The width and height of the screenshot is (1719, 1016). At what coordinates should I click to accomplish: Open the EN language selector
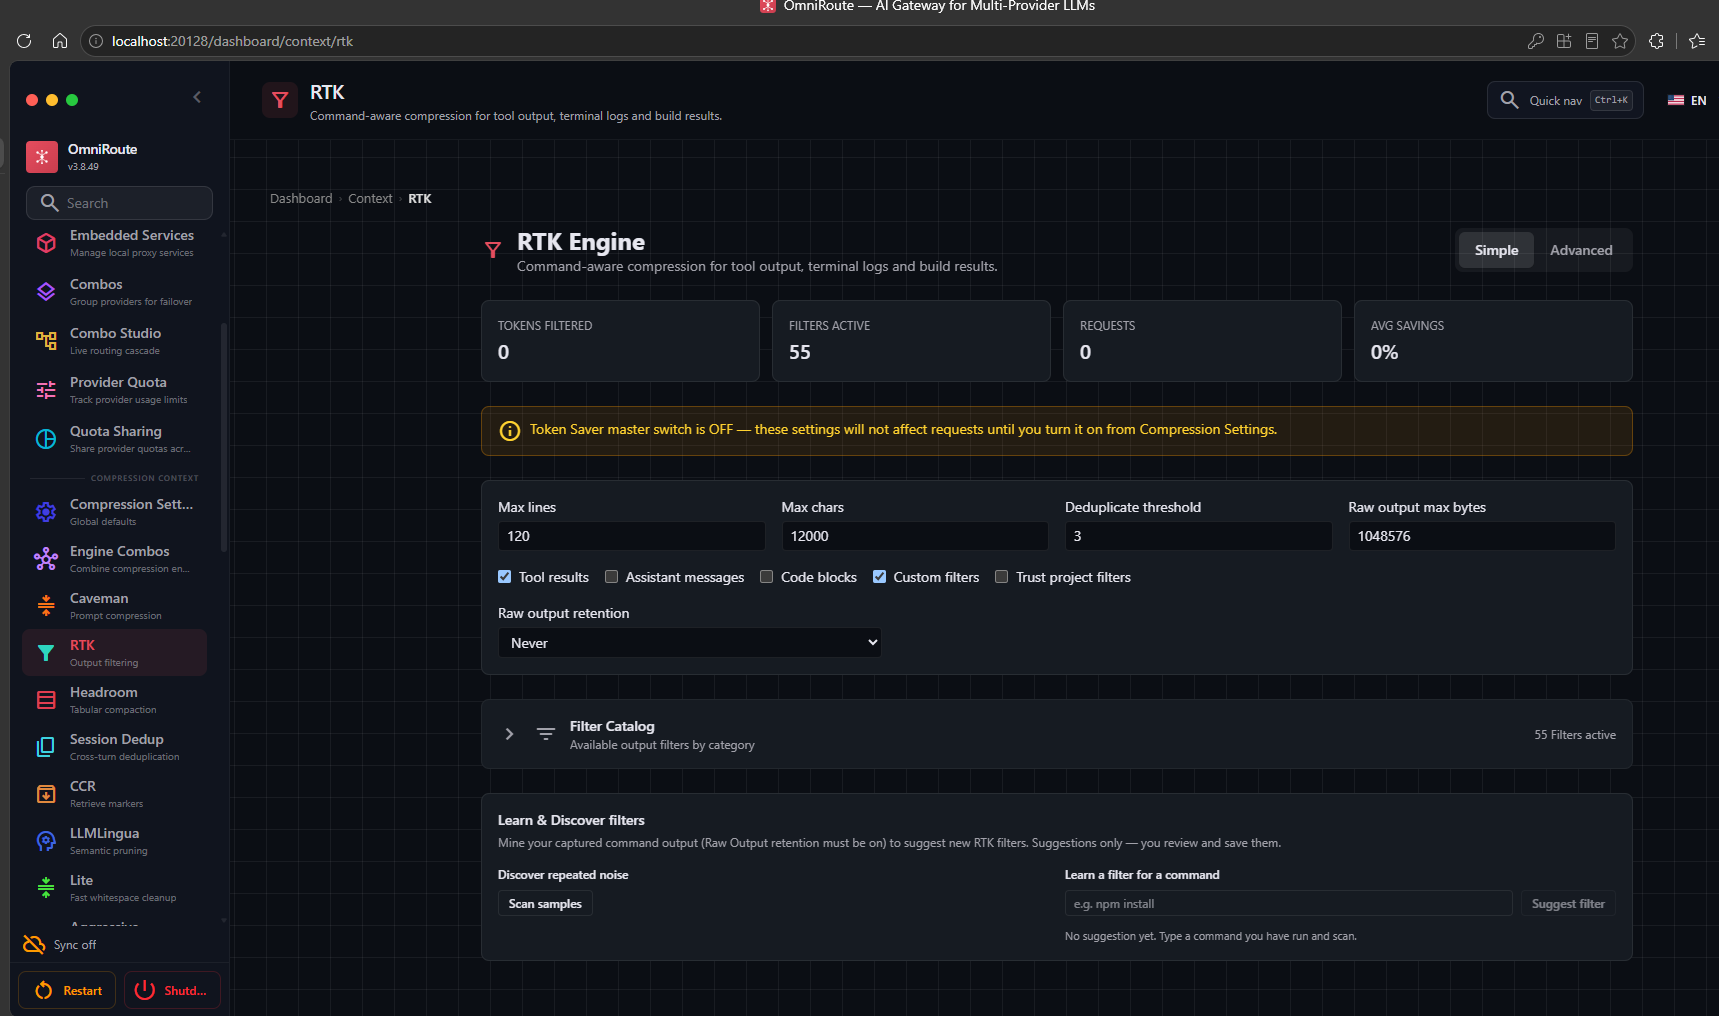(1687, 100)
